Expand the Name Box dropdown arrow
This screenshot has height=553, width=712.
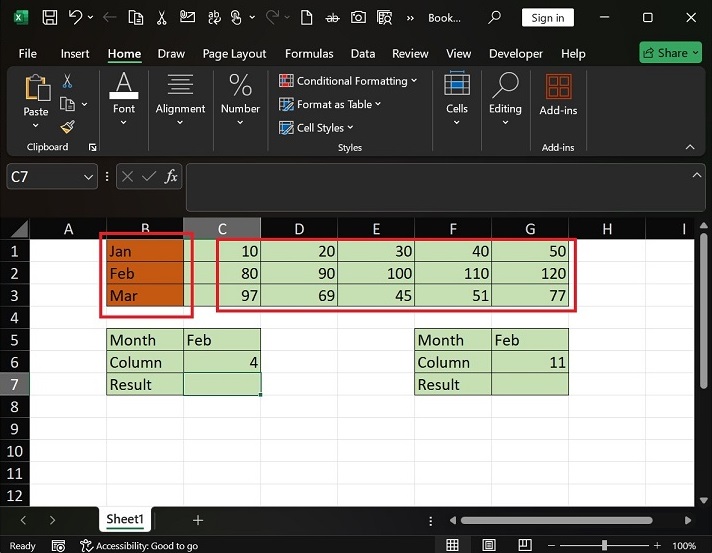[87, 176]
